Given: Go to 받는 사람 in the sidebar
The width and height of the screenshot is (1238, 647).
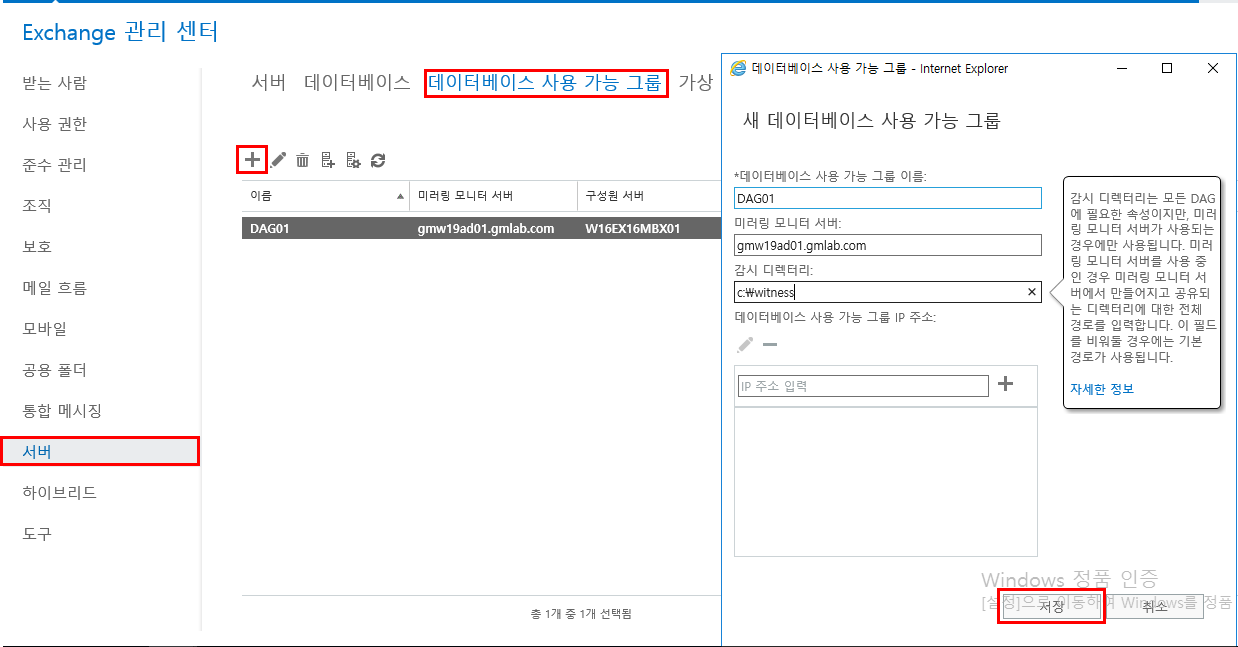Looking at the screenshot, I should (54, 83).
